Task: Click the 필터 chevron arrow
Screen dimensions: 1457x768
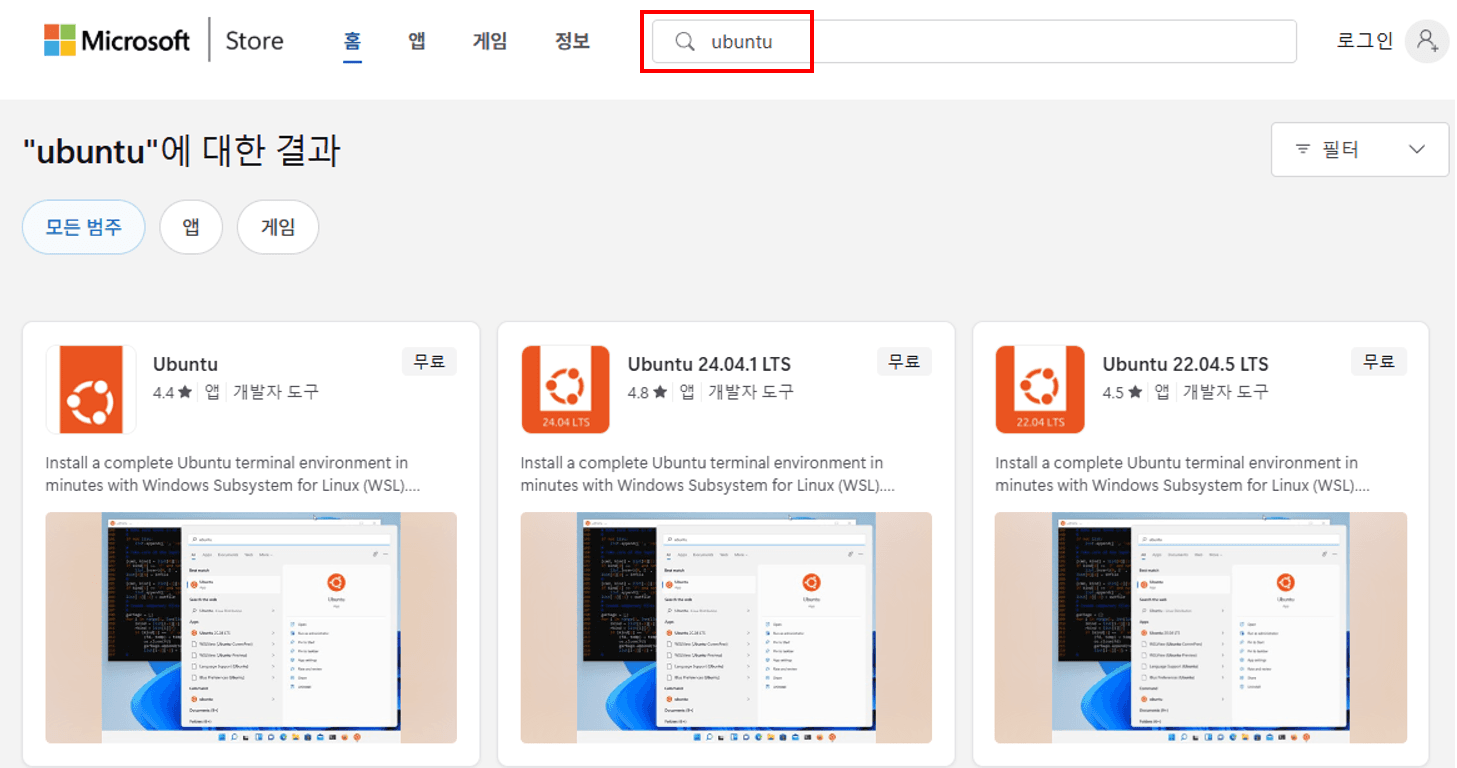Action: click(x=1416, y=149)
